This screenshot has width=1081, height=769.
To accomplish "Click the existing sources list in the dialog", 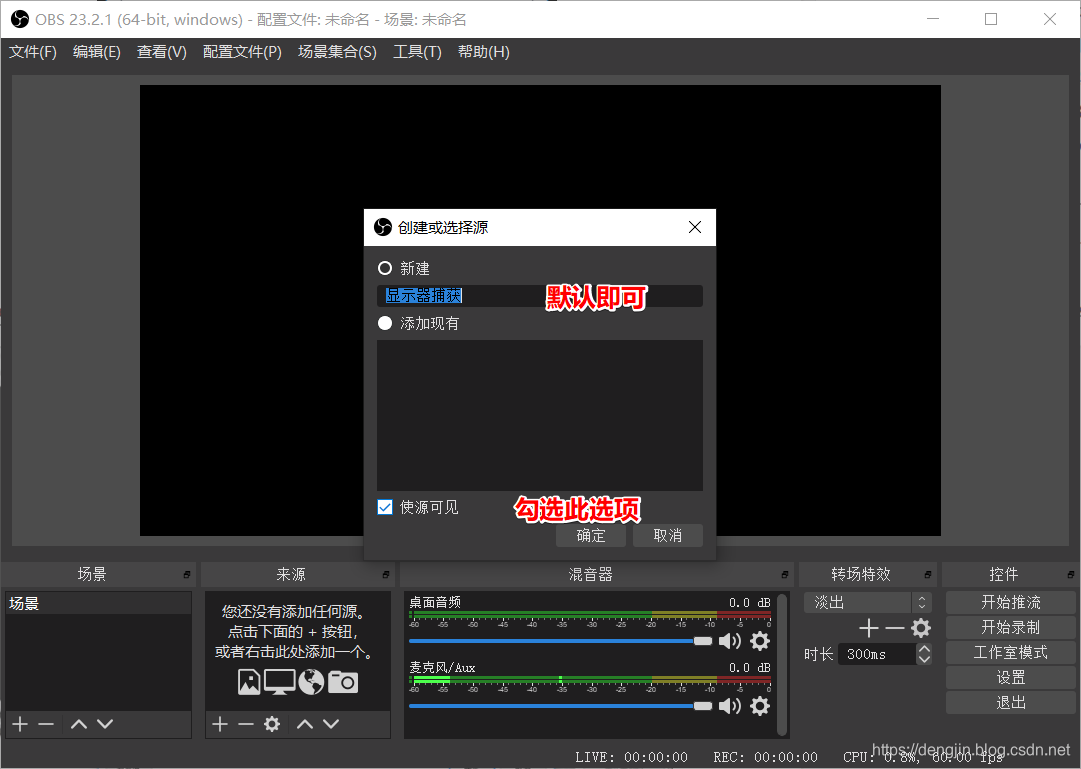I will point(540,415).
